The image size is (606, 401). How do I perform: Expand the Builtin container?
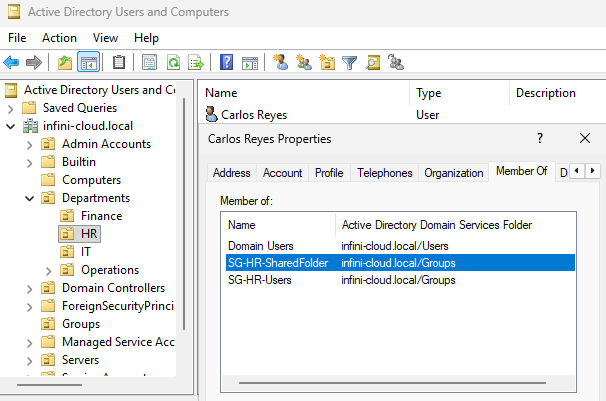30,163
